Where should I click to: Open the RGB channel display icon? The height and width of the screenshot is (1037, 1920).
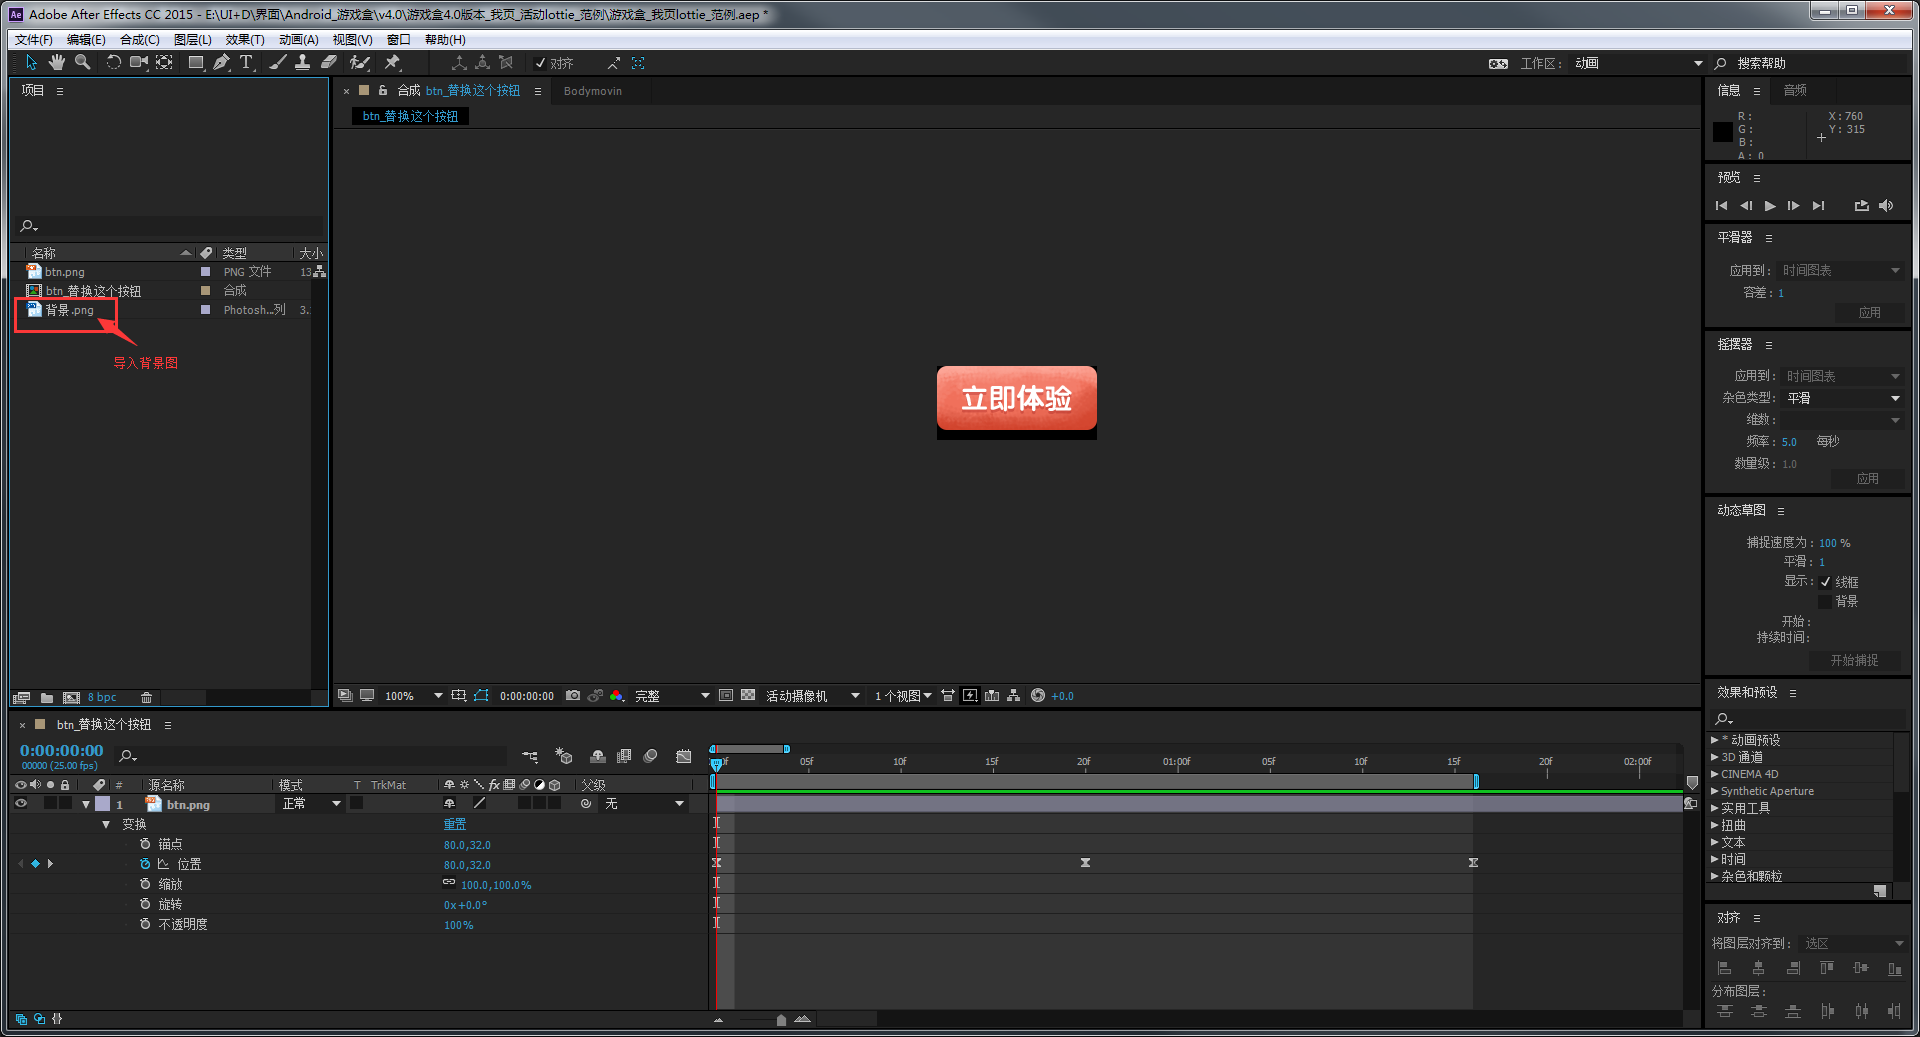[x=616, y=696]
